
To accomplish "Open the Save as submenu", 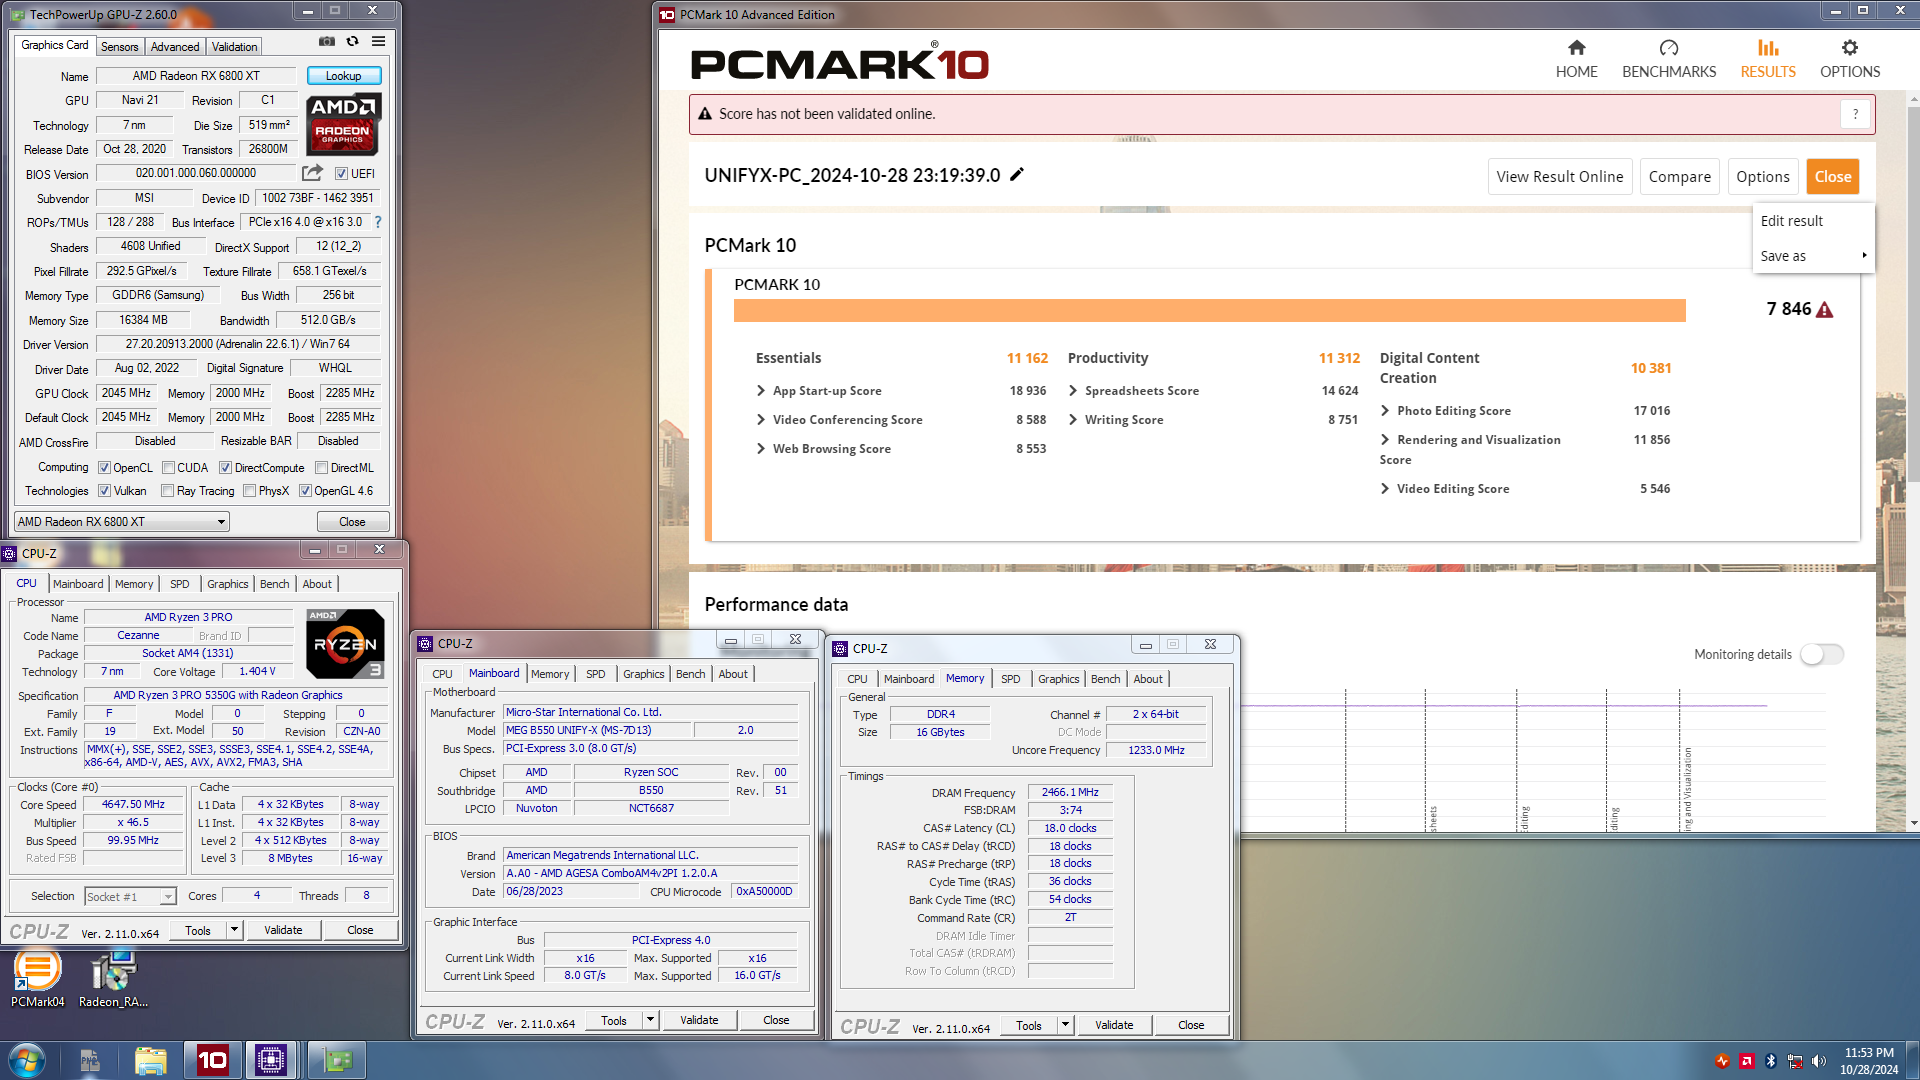I will point(1812,256).
